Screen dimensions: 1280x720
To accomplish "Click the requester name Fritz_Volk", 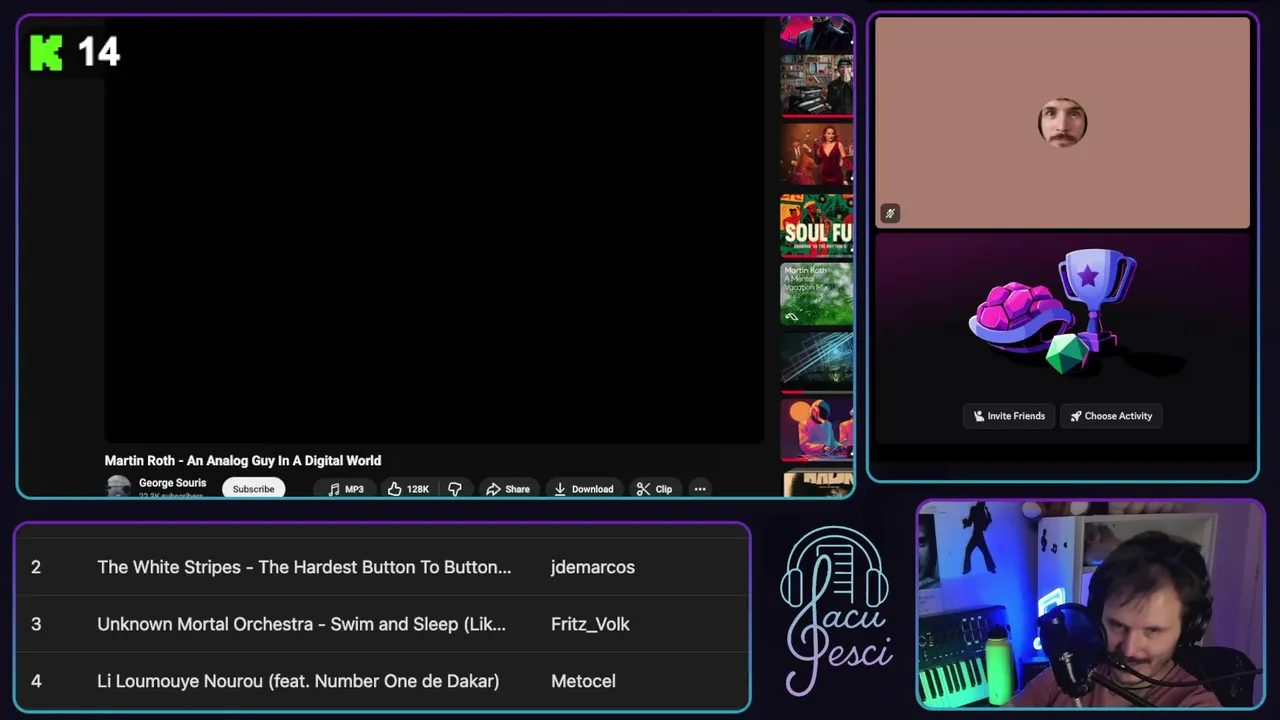I will [590, 624].
